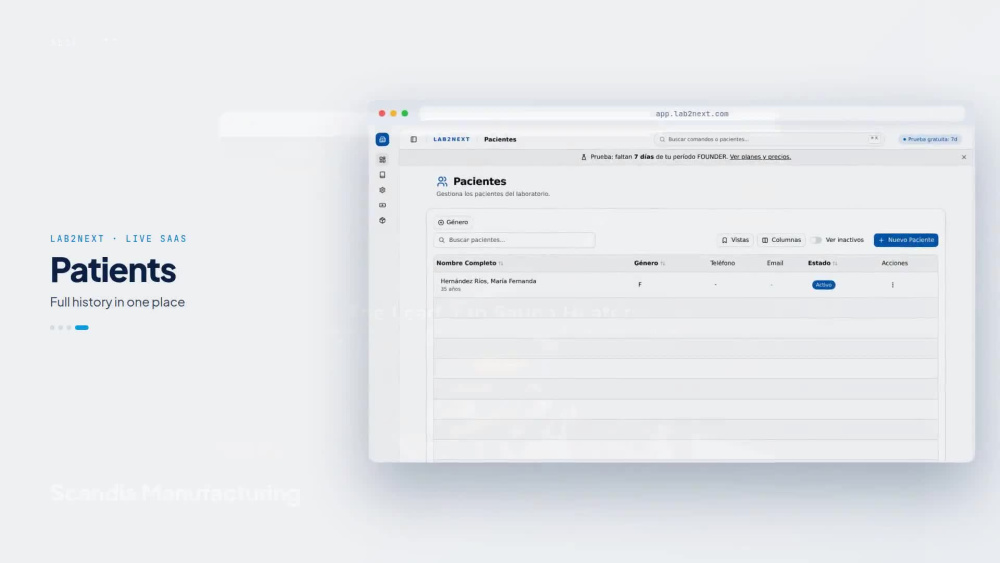Click Nuevo Paciente button

coord(906,240)
